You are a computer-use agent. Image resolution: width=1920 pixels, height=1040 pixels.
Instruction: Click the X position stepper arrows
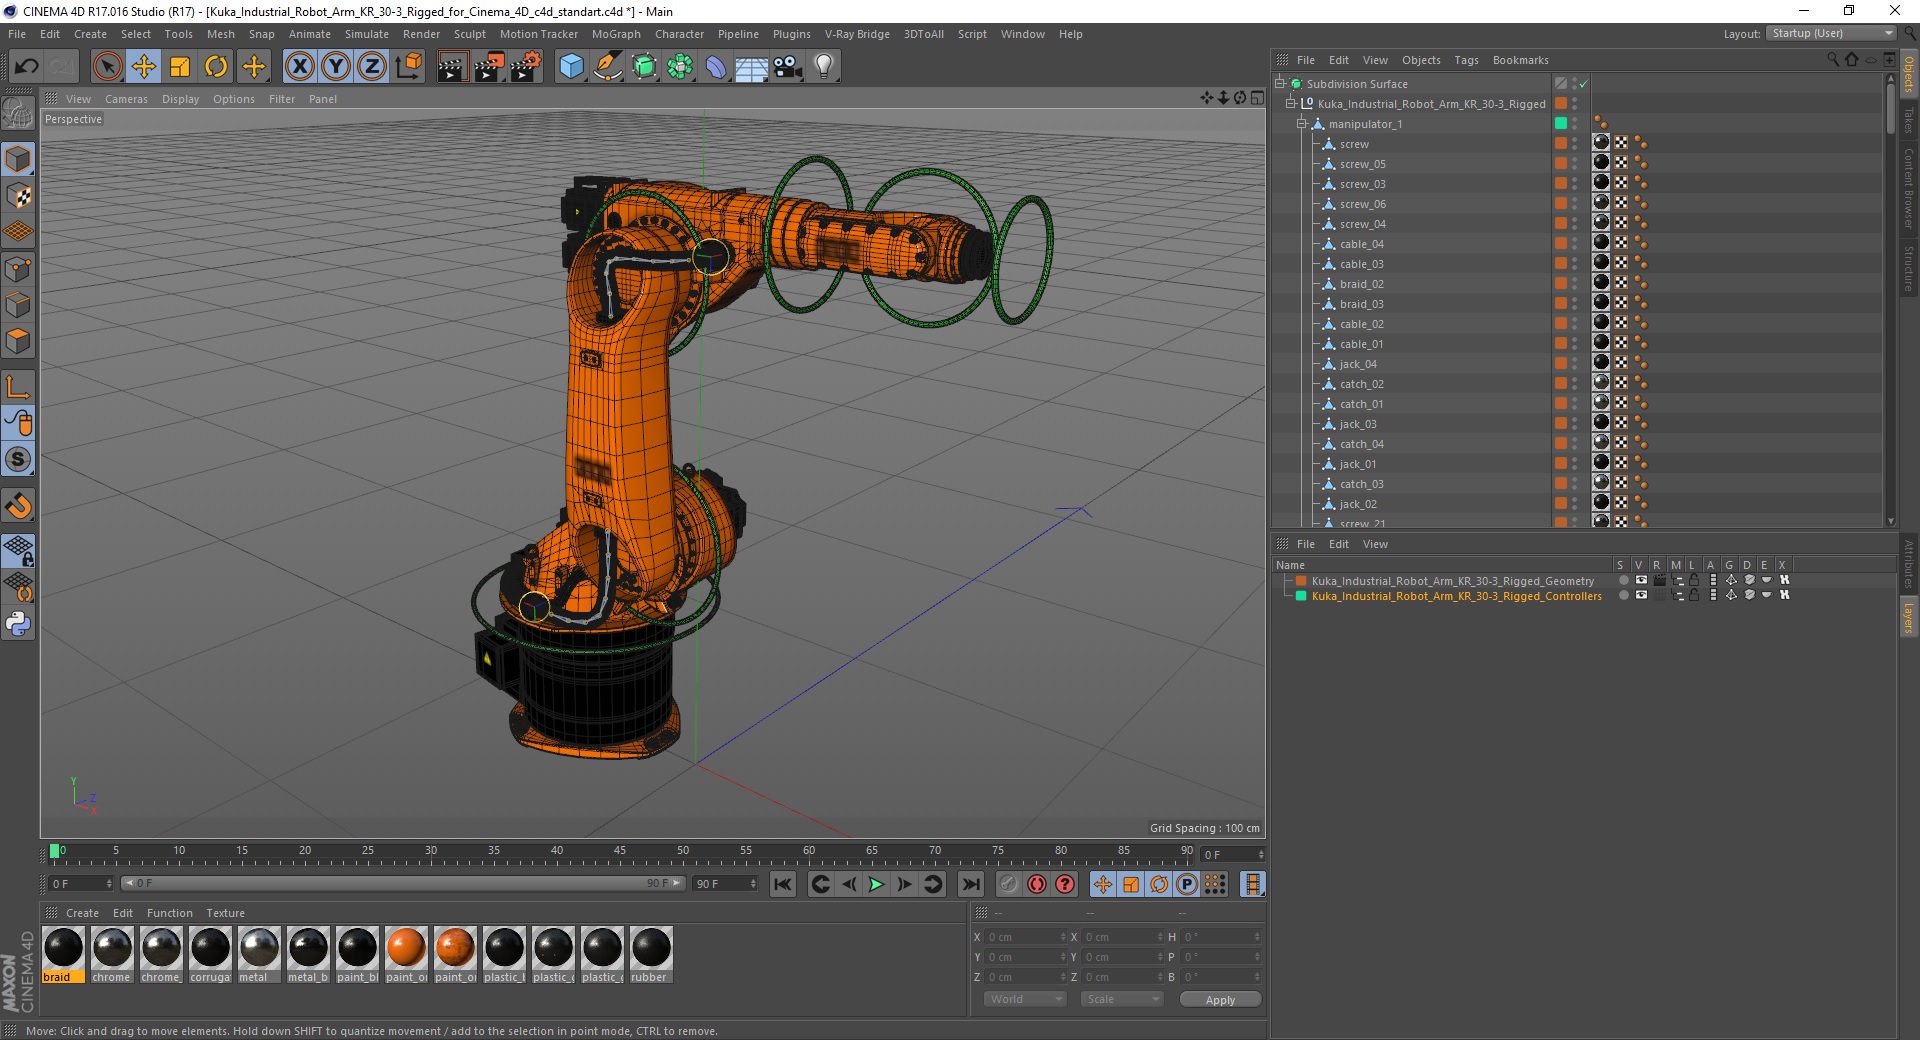coord(1063,937)
